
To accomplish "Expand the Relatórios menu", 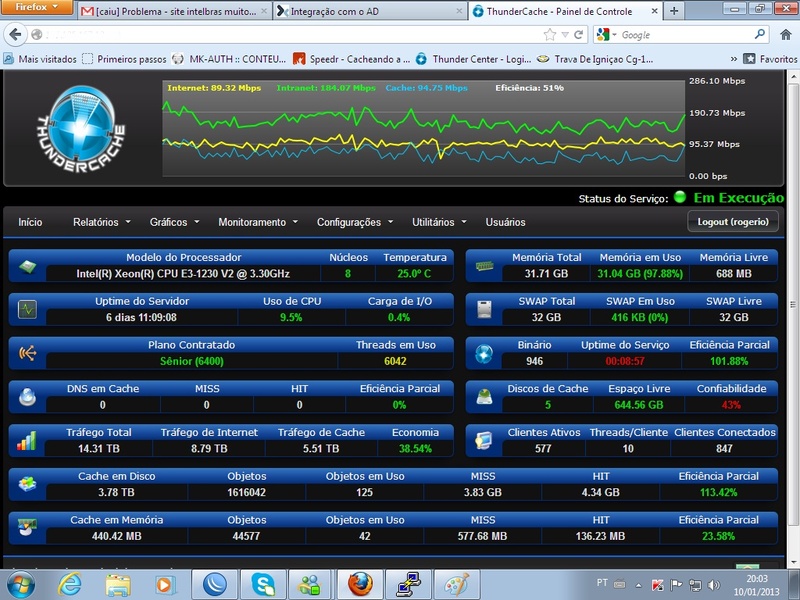I will tap(102, 222).
